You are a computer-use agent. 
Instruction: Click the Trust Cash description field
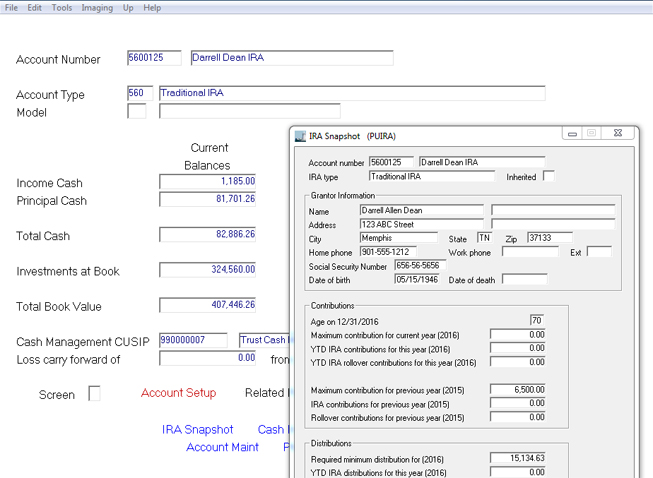pyautogui.click(x=264, y=340)
